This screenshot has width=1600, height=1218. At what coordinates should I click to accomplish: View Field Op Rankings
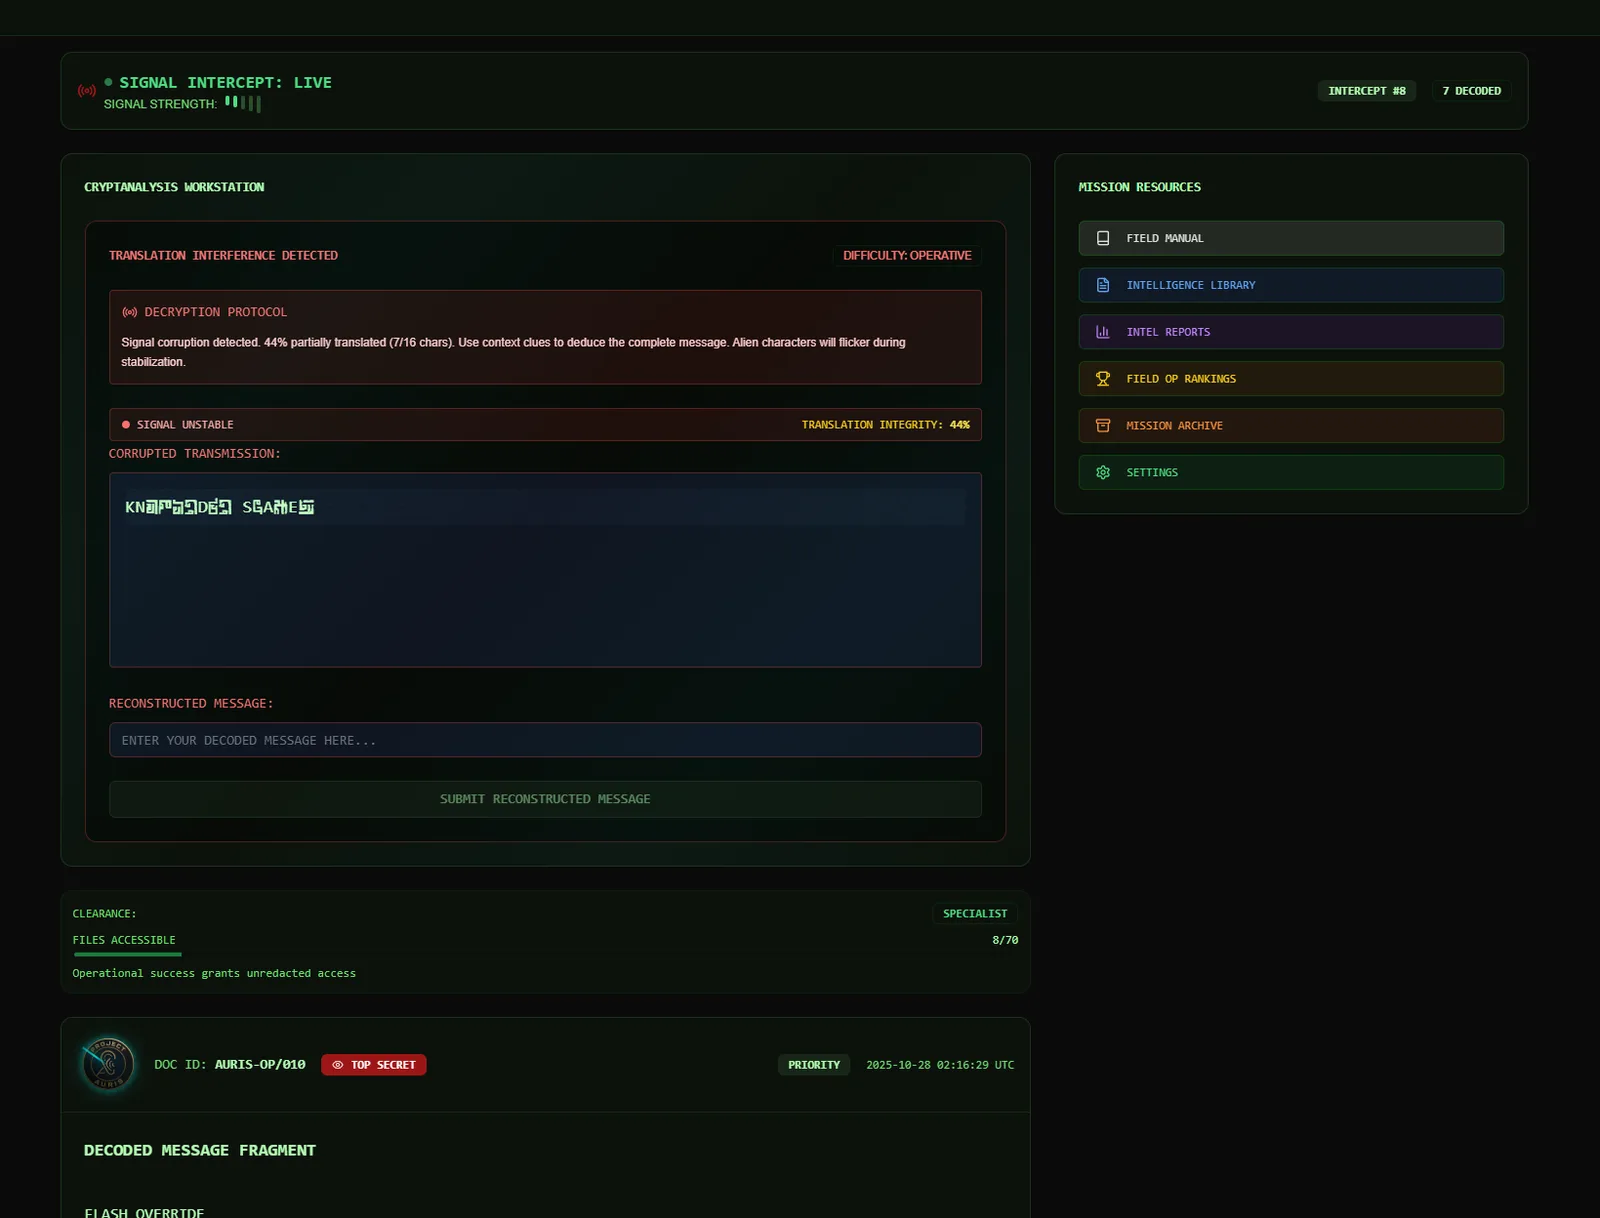point(1291,379)
